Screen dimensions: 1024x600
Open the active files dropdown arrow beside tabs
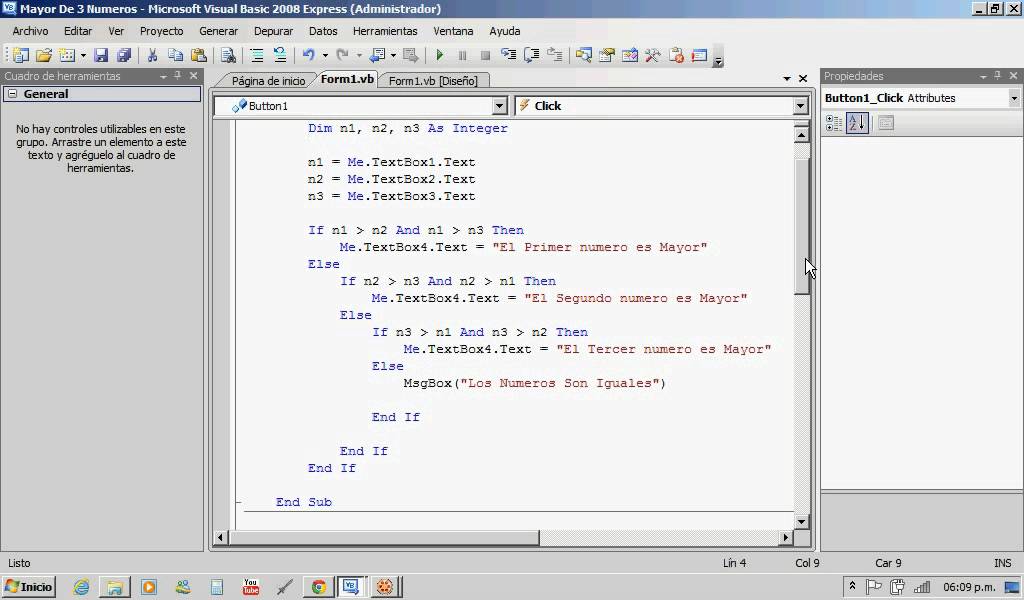pyautogui.click(x=787, y=78)
